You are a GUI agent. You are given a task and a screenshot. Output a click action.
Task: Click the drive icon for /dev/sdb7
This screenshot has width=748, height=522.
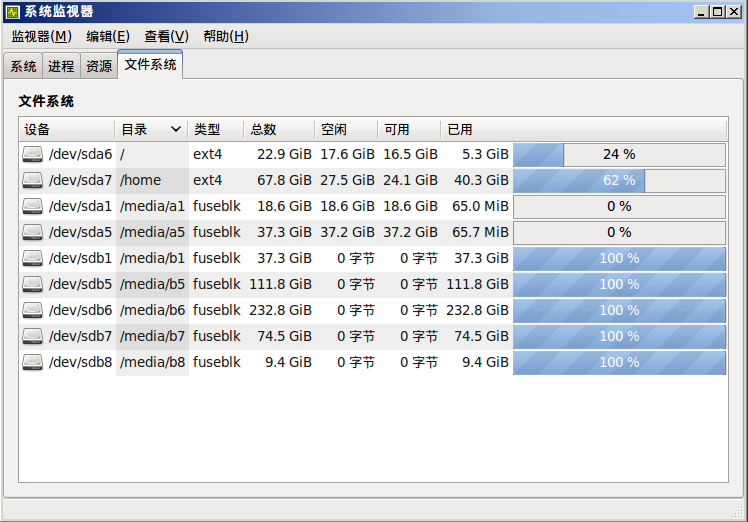[x=32, y=336]
